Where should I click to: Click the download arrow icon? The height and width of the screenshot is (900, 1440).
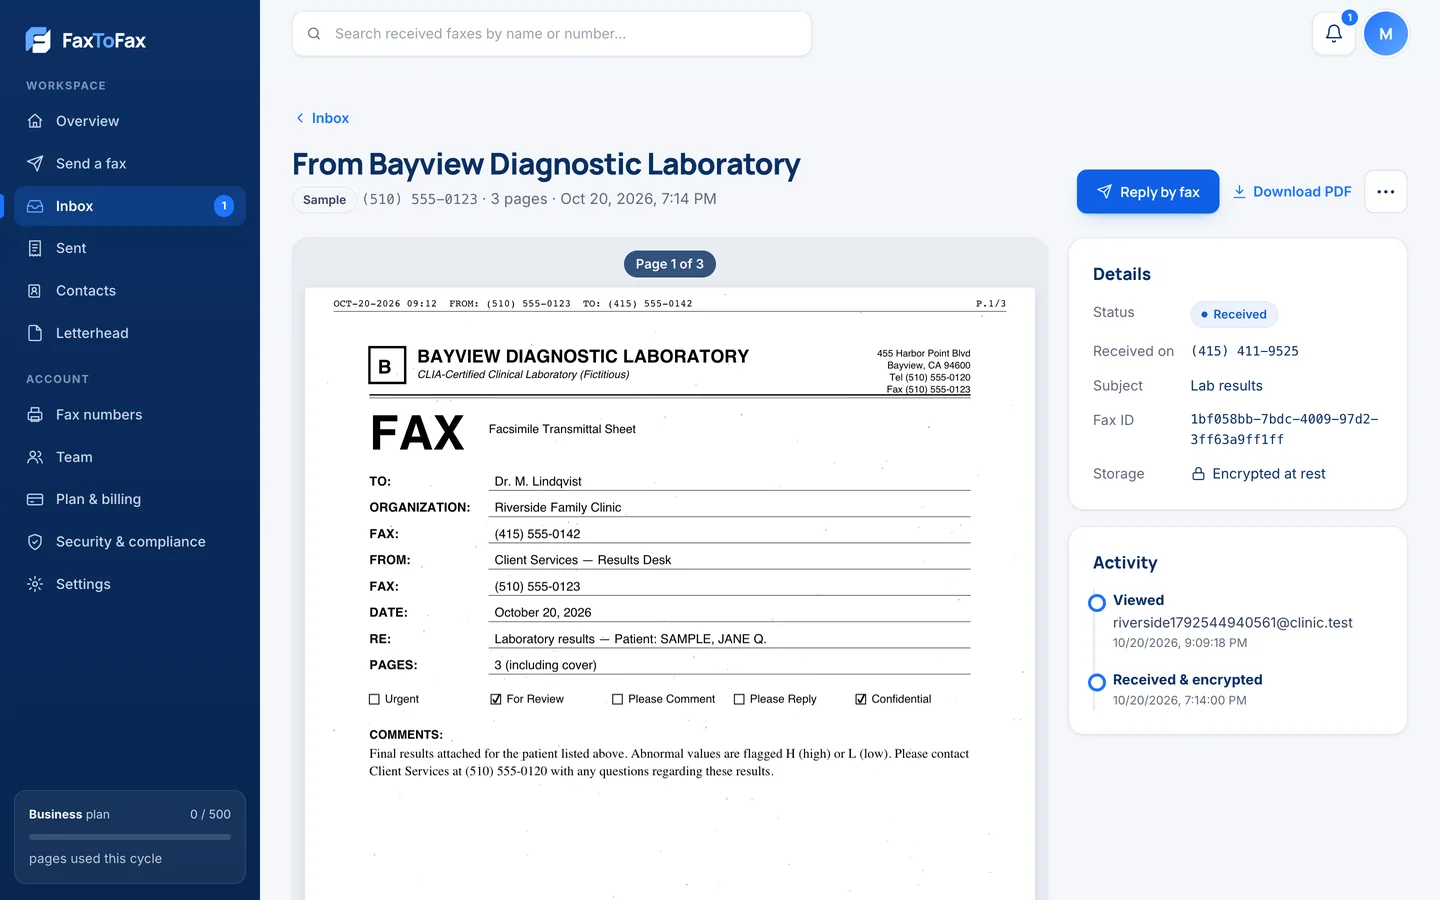click(1239, 192)
